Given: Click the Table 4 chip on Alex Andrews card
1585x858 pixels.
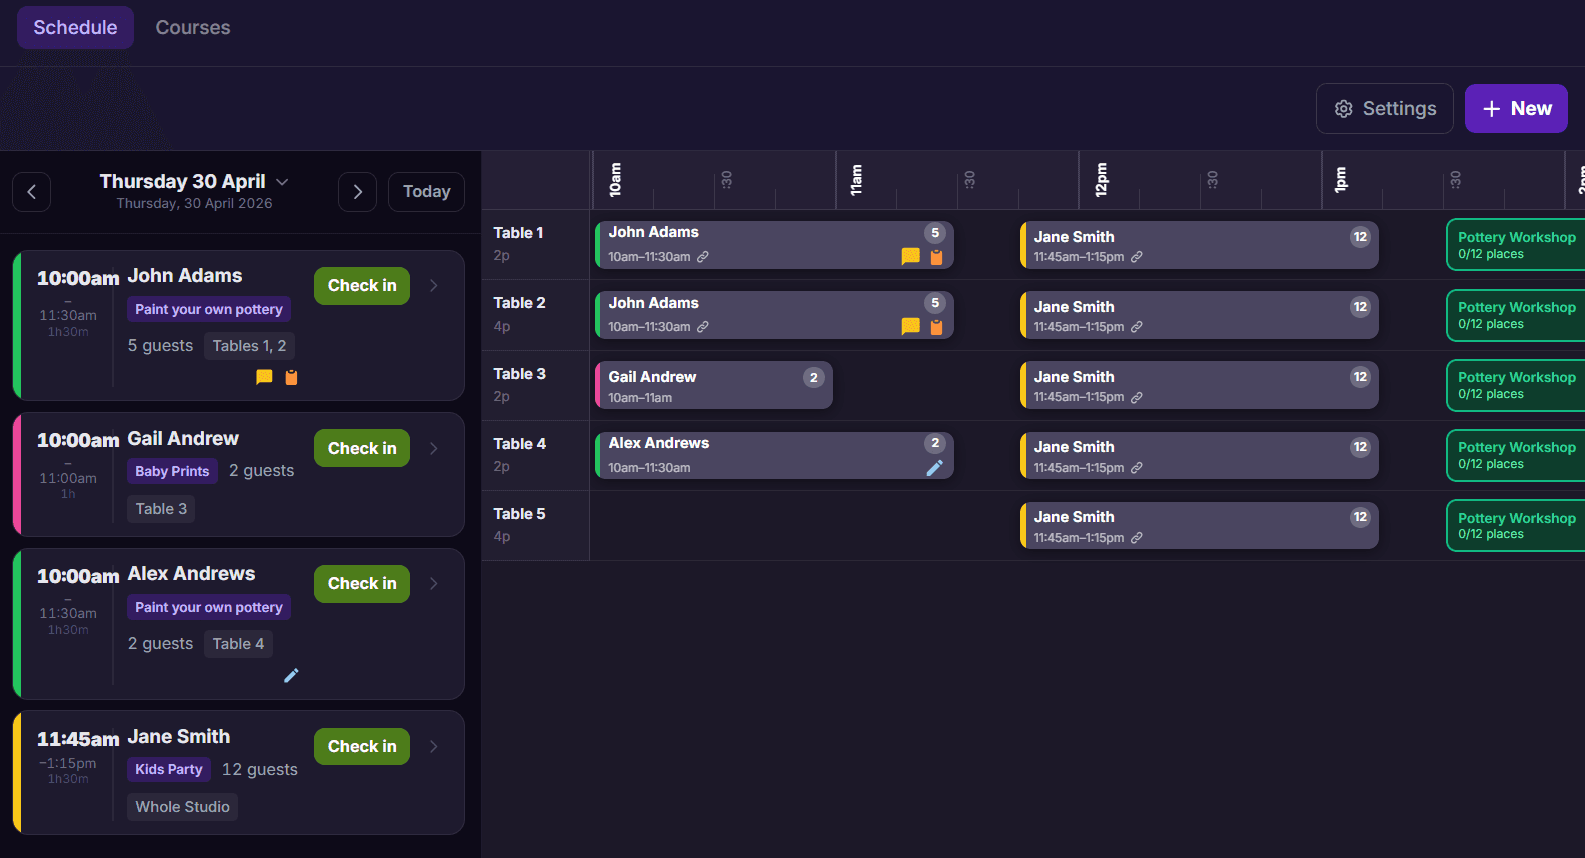Looking at the screenshot, I should [238, 644].
